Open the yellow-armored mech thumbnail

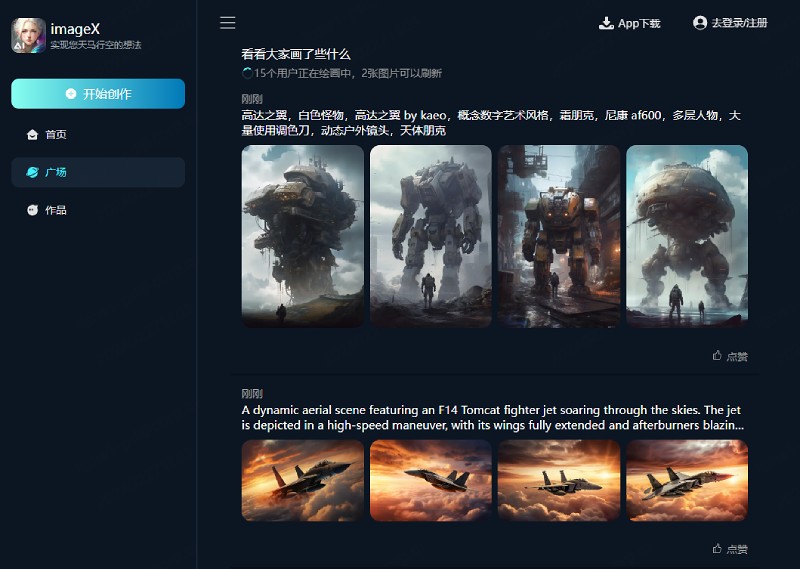(559, 236)
